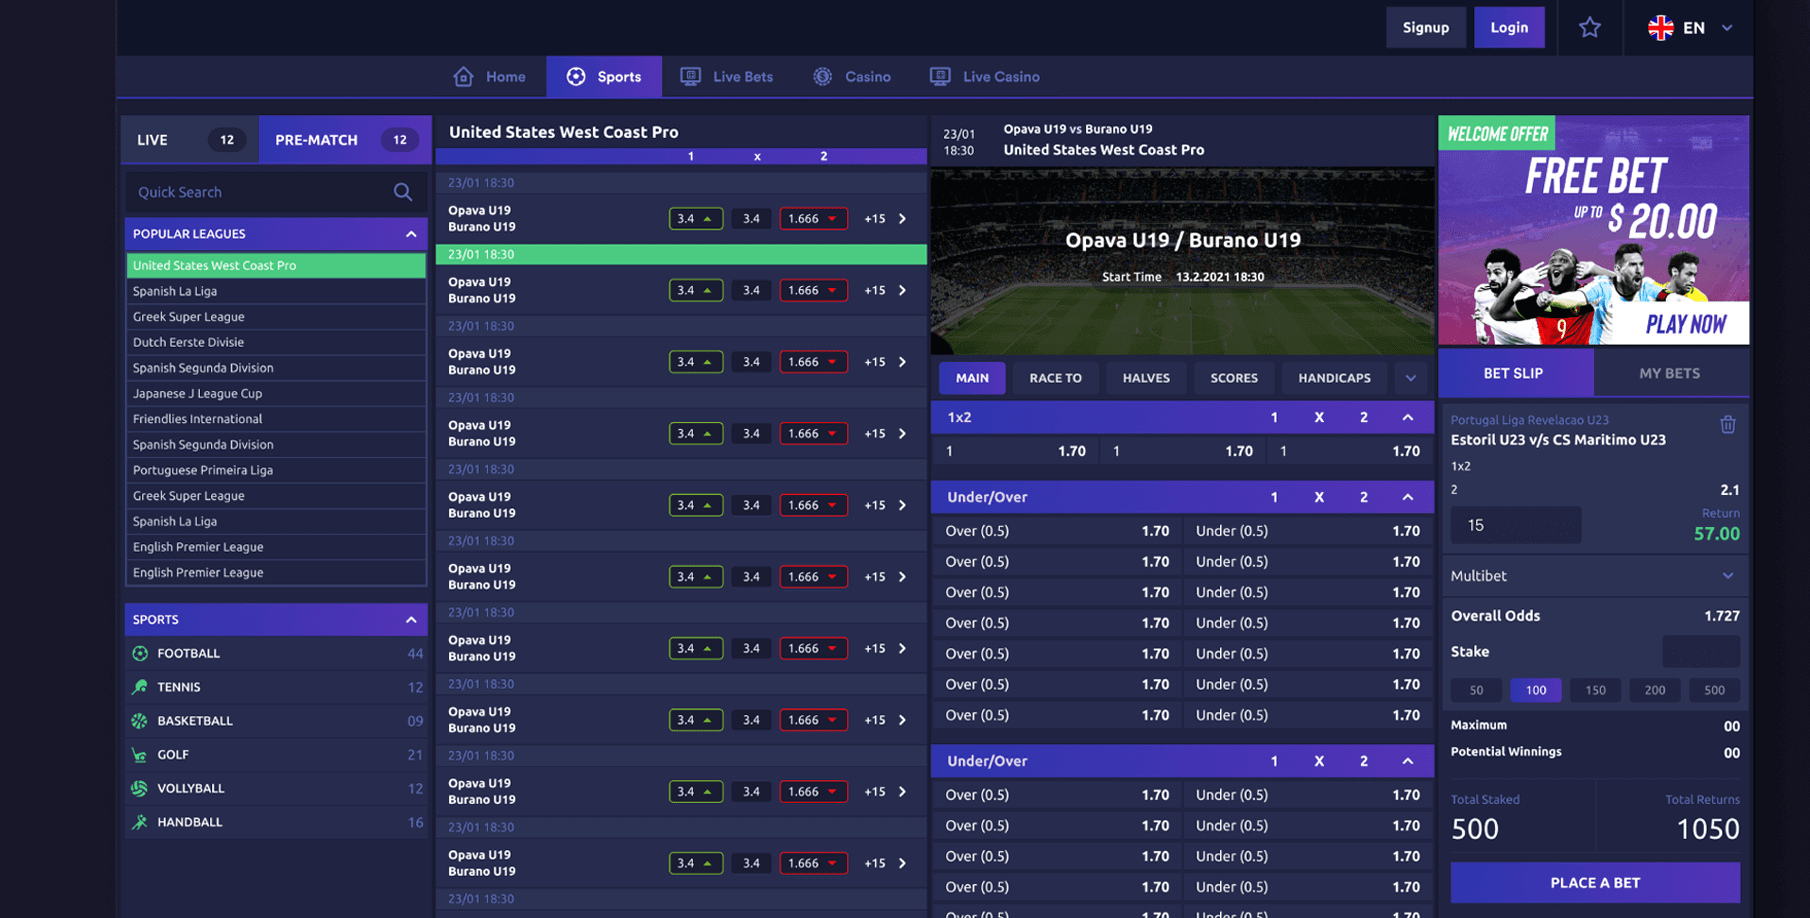Select the Volleyball sport icon
This screenshot has height=918, width=1810.
click(x=140, y=788)
